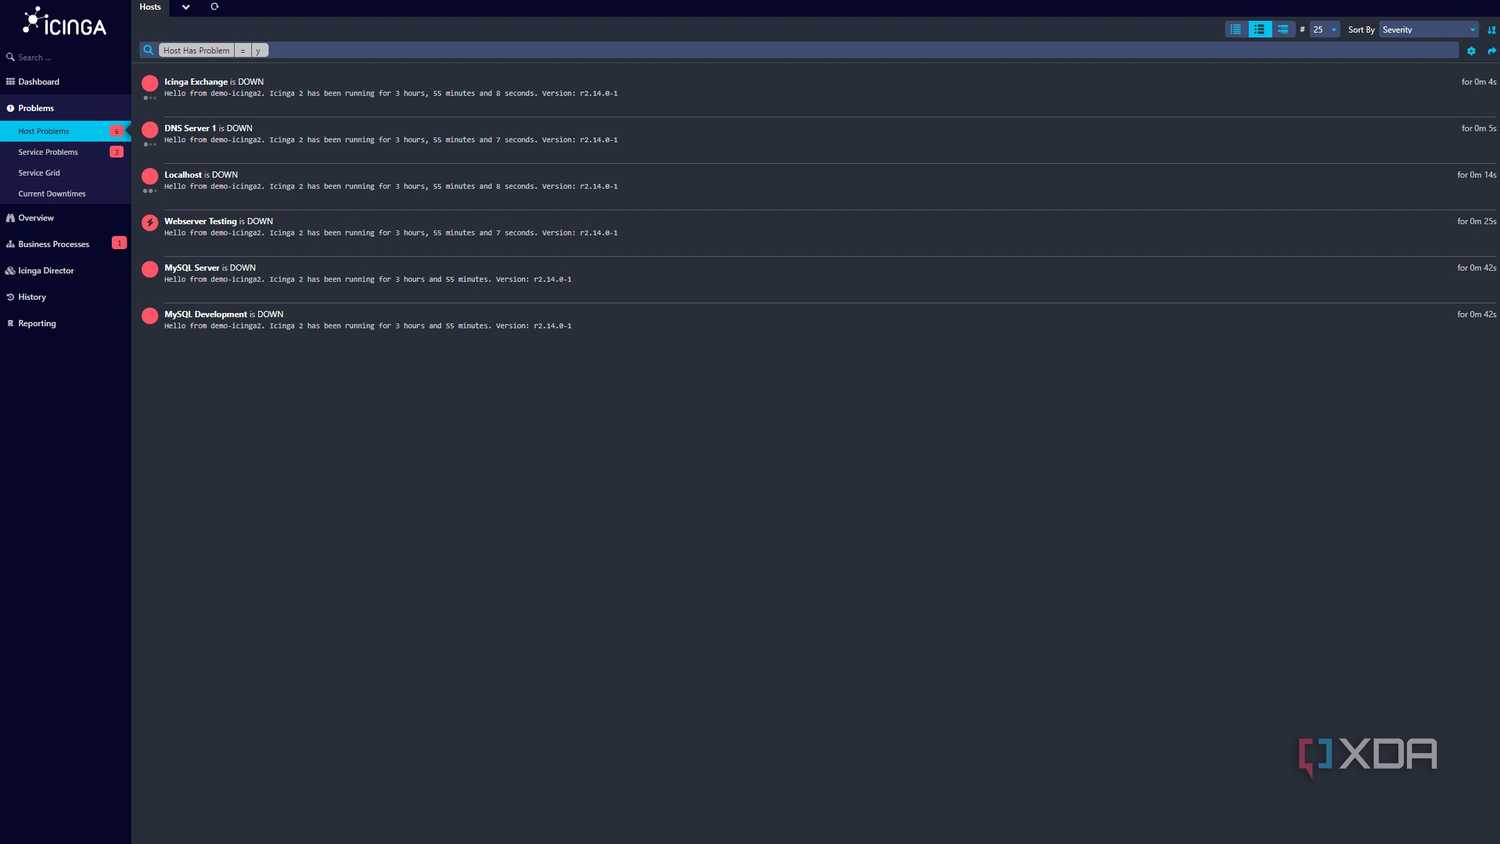Open the MySQL Server host link
This screenshot has width=1500, height=844.
point(192,268)
